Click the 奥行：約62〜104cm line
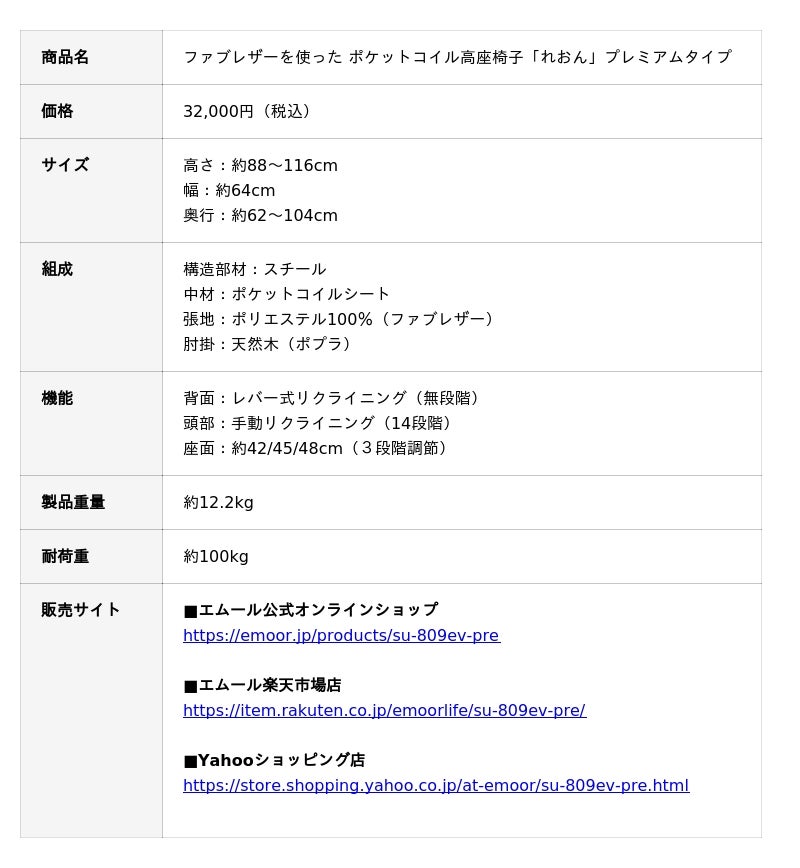 (260, 215)
